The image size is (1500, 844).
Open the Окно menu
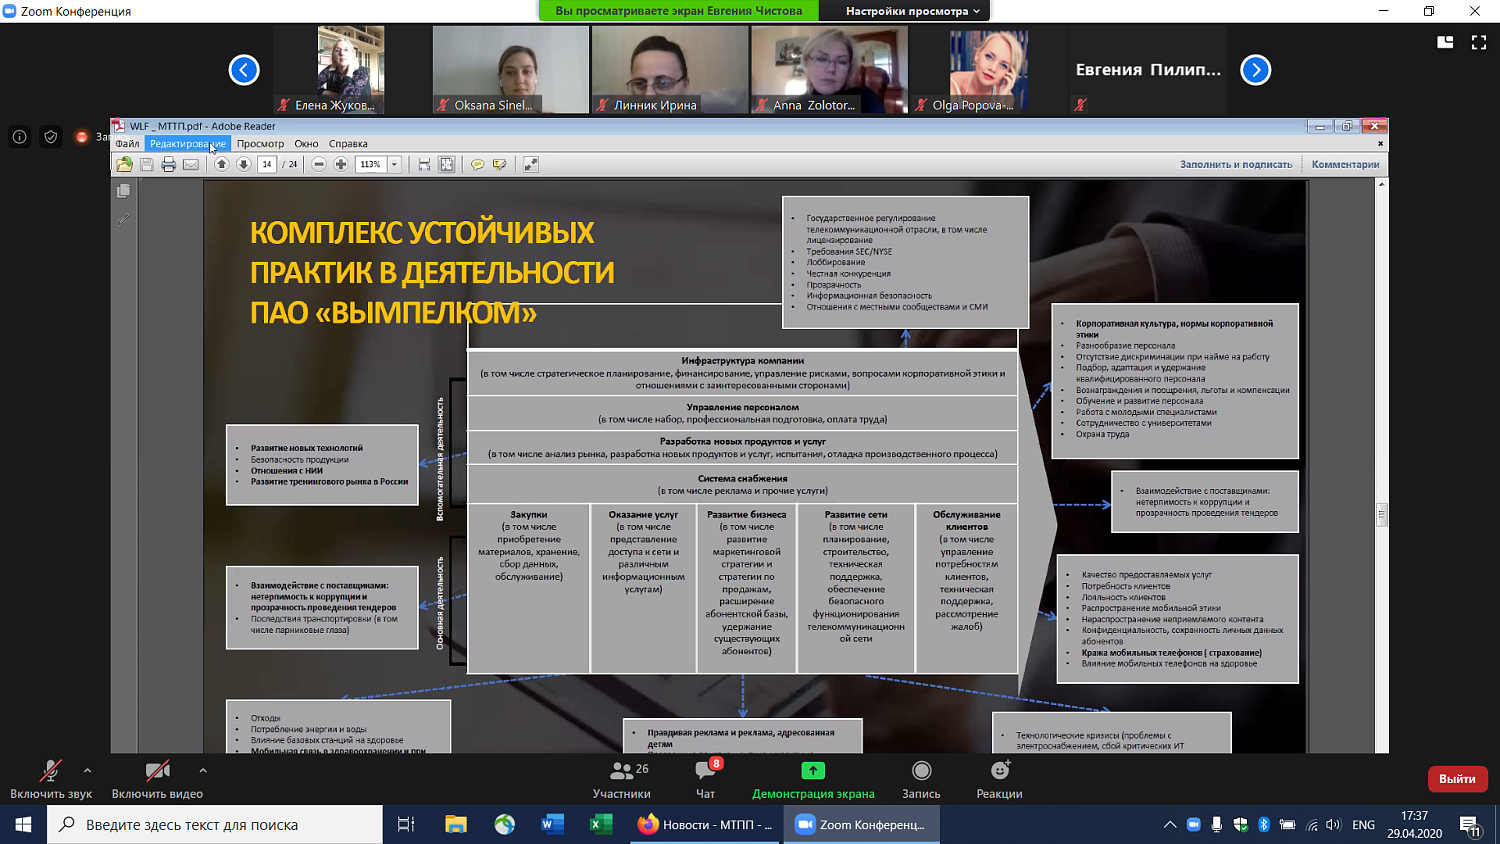306,144
